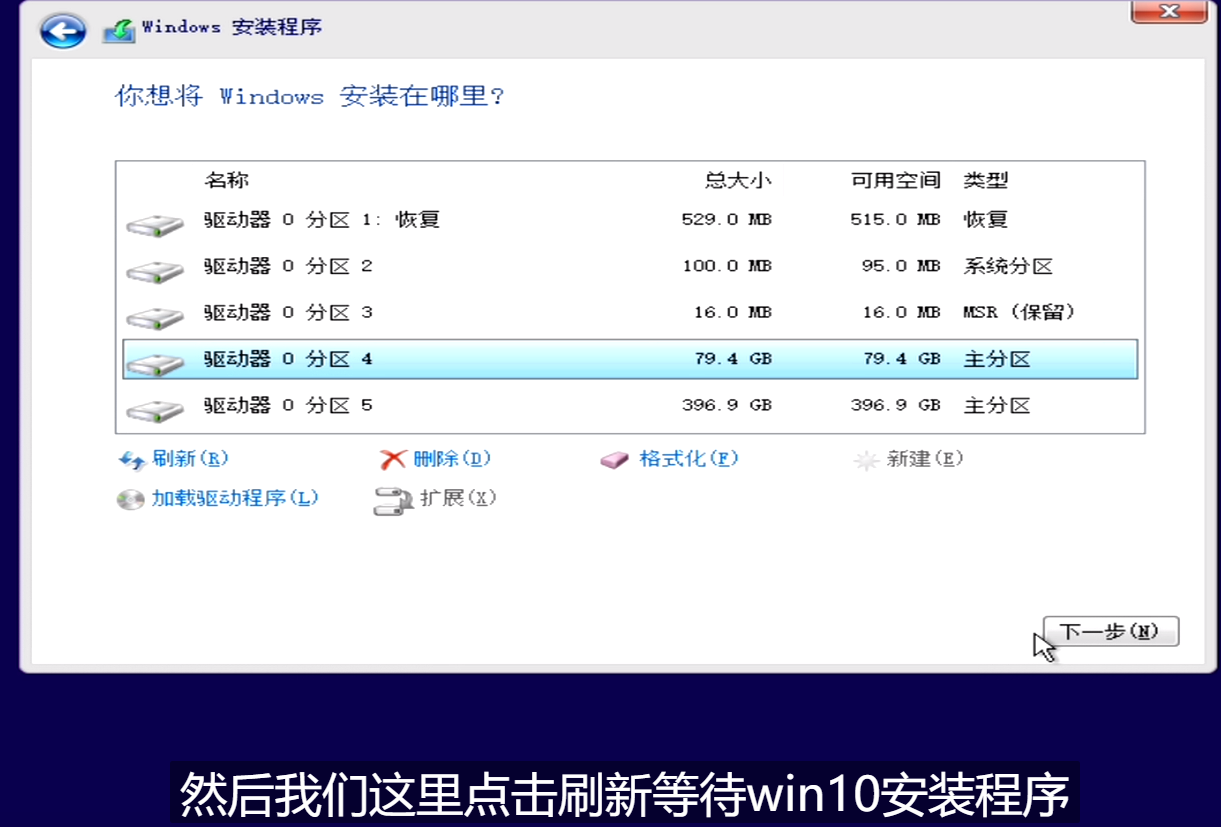The height and width of the screenshot is (827, 1221).
Task: Click free space 95.0 MB
Action: tap(901, 266)
